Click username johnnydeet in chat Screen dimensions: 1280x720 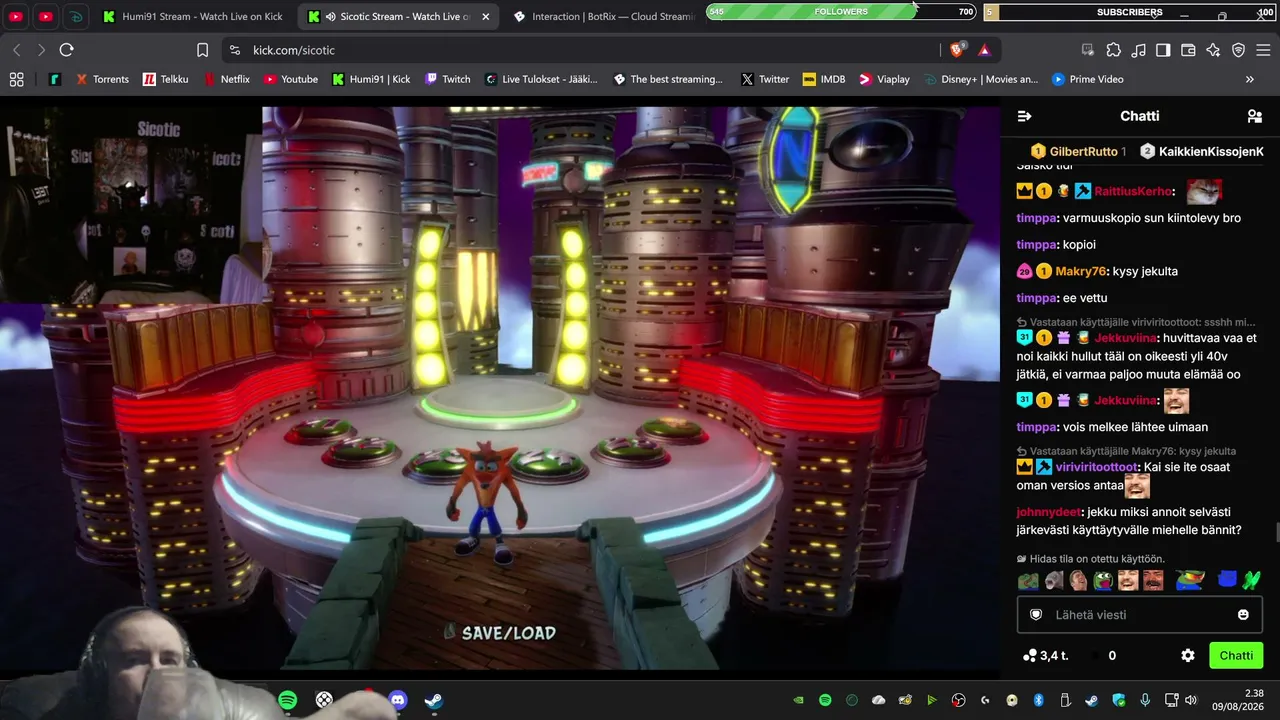pos(1050,512)
